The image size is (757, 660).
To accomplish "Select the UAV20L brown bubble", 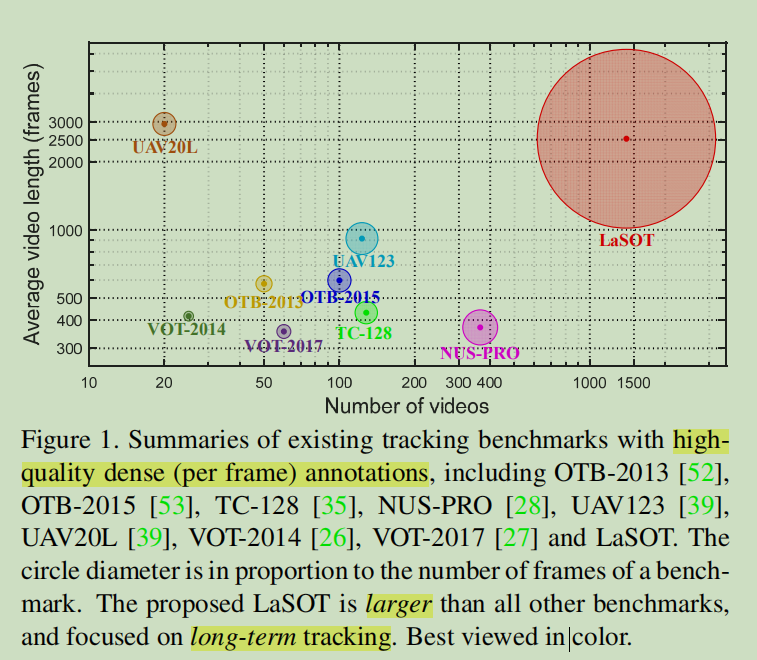I will (x=164, y=124).
